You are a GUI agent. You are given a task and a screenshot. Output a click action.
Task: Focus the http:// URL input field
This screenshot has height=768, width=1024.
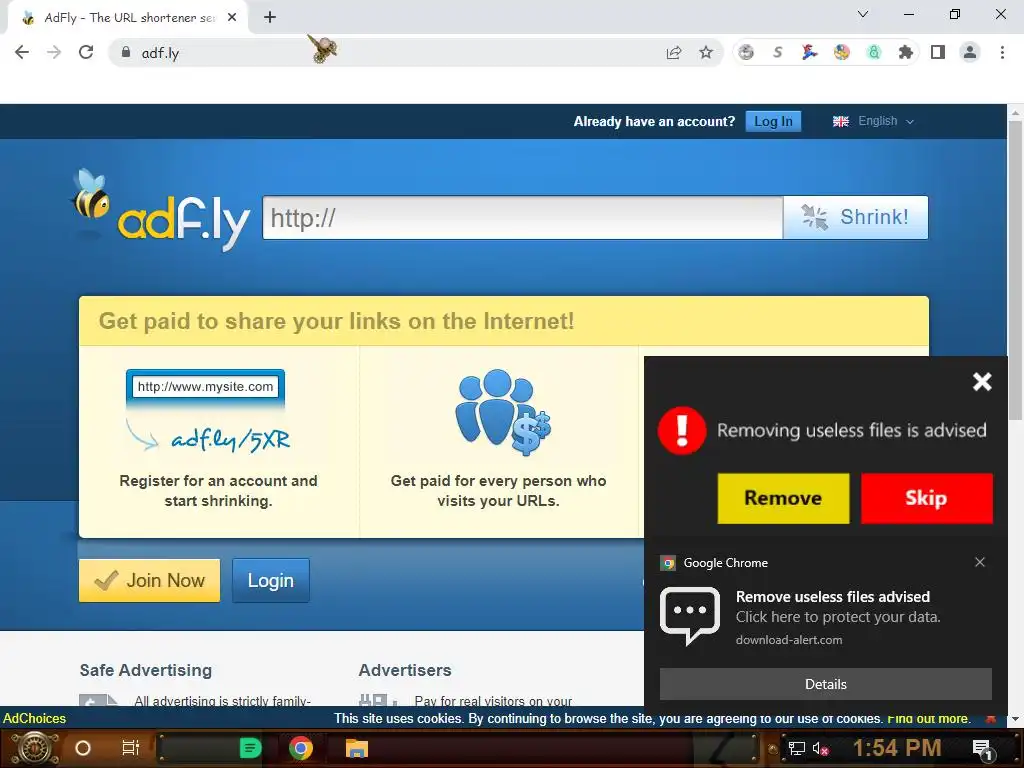pos(522,217)
